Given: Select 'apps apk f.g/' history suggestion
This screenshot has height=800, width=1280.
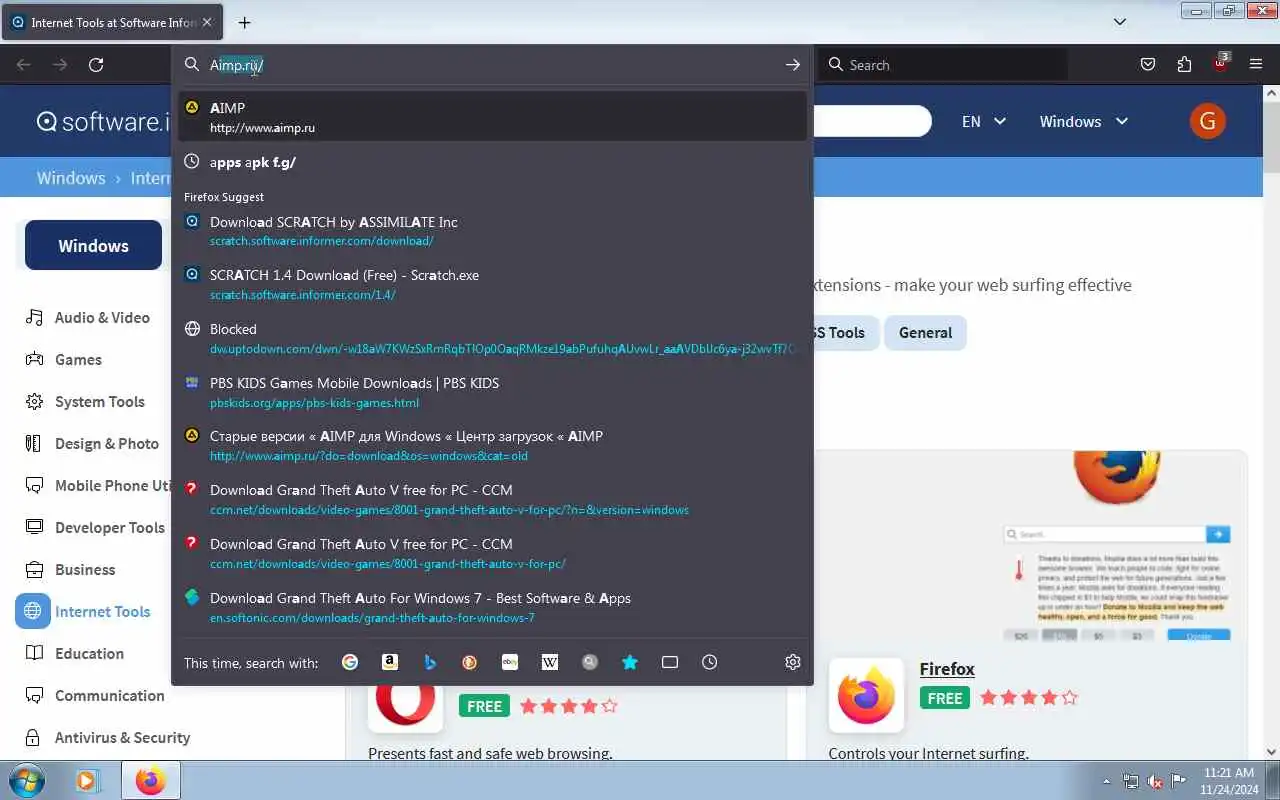Looking at the screenshot, I should point(492,161).
